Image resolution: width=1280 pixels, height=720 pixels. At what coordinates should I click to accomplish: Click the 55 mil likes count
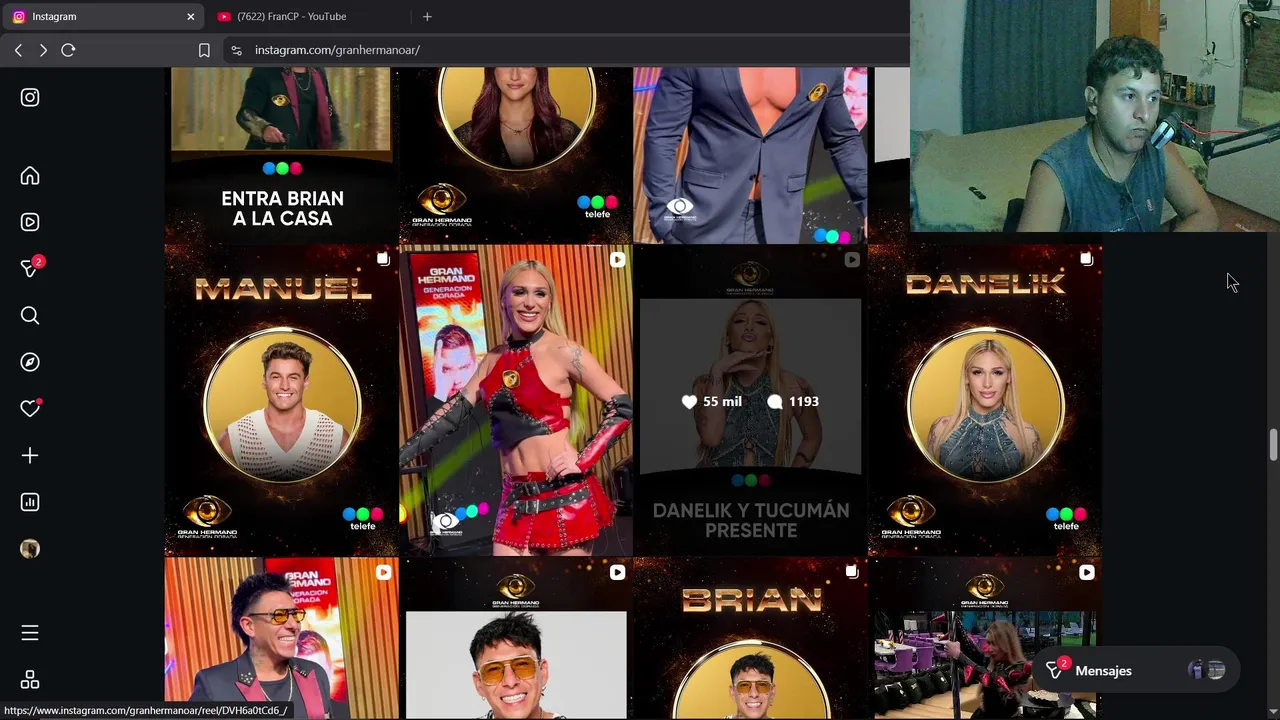(711, 401)
